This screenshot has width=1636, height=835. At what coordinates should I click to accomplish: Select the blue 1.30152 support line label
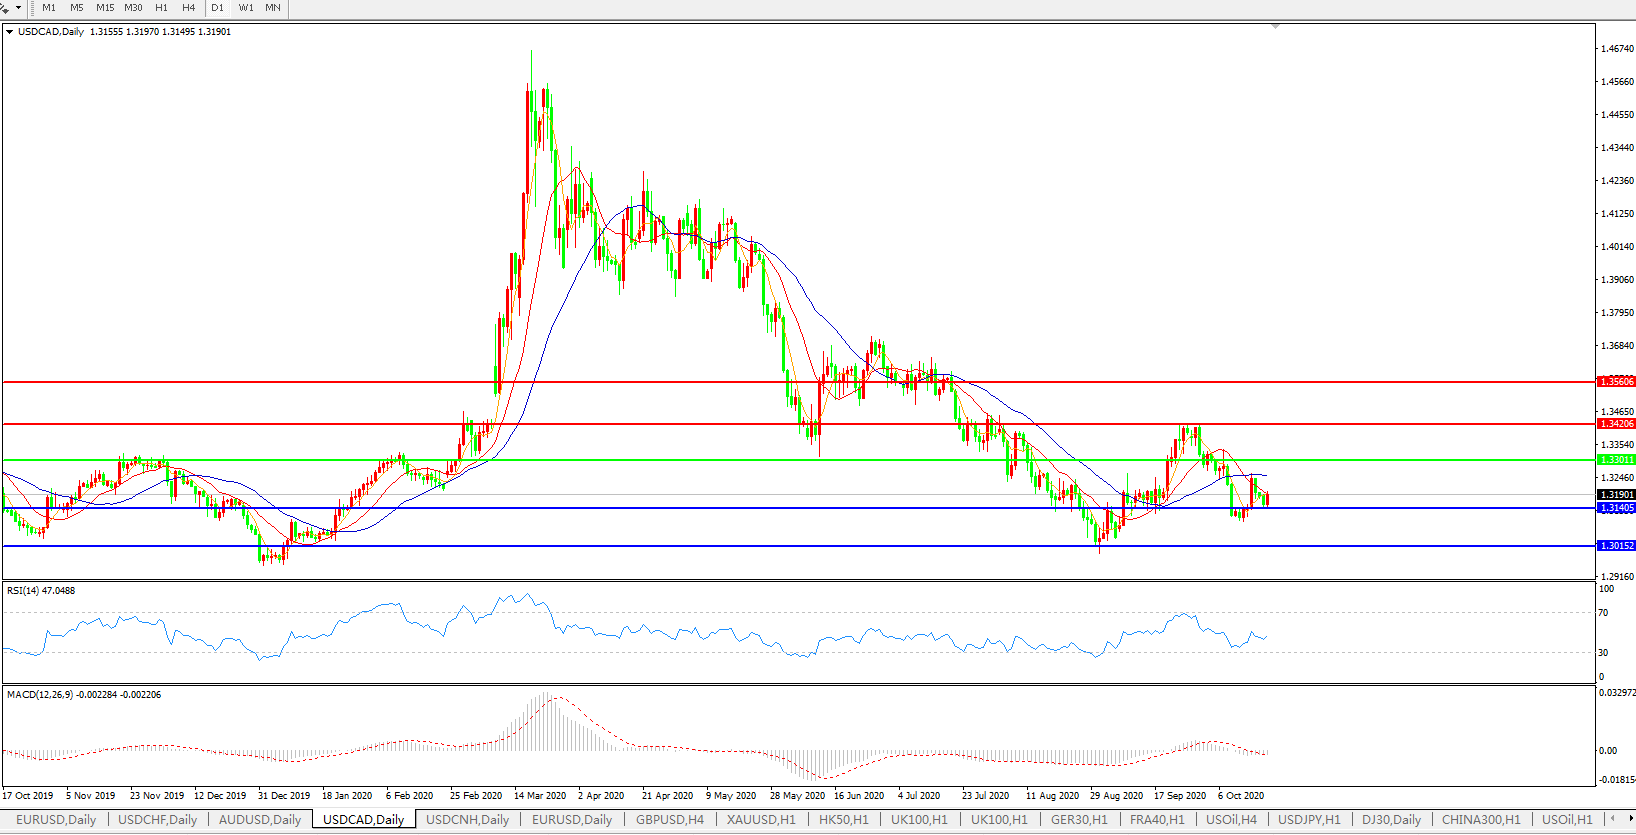pos(1616,546)
